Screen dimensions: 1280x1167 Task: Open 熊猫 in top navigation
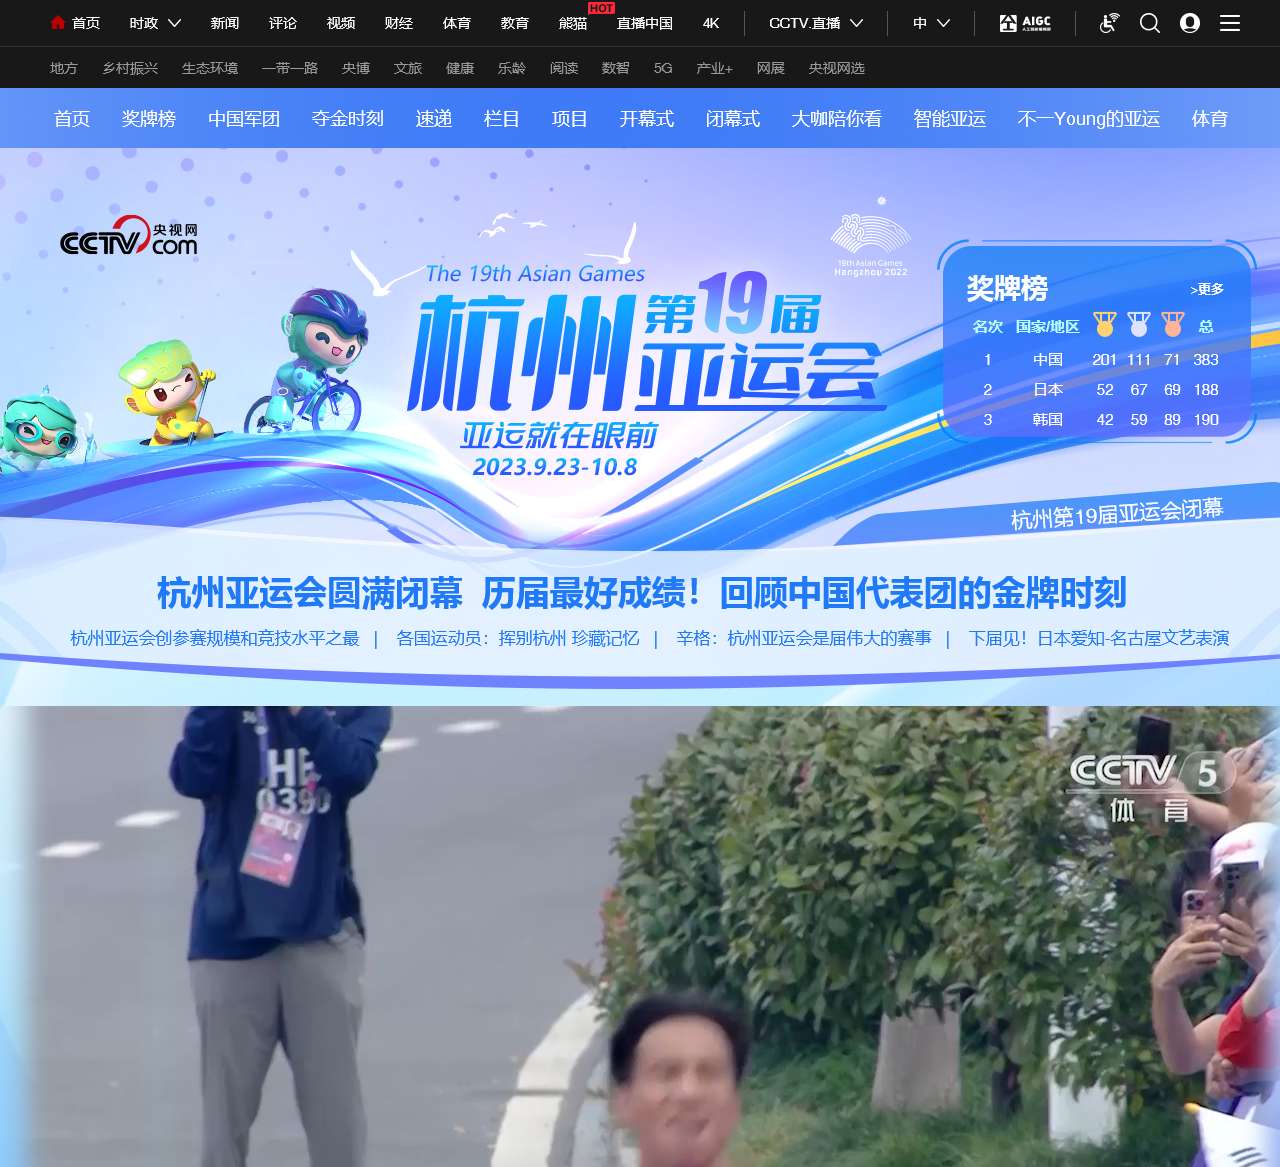click(x=573, y=22)
